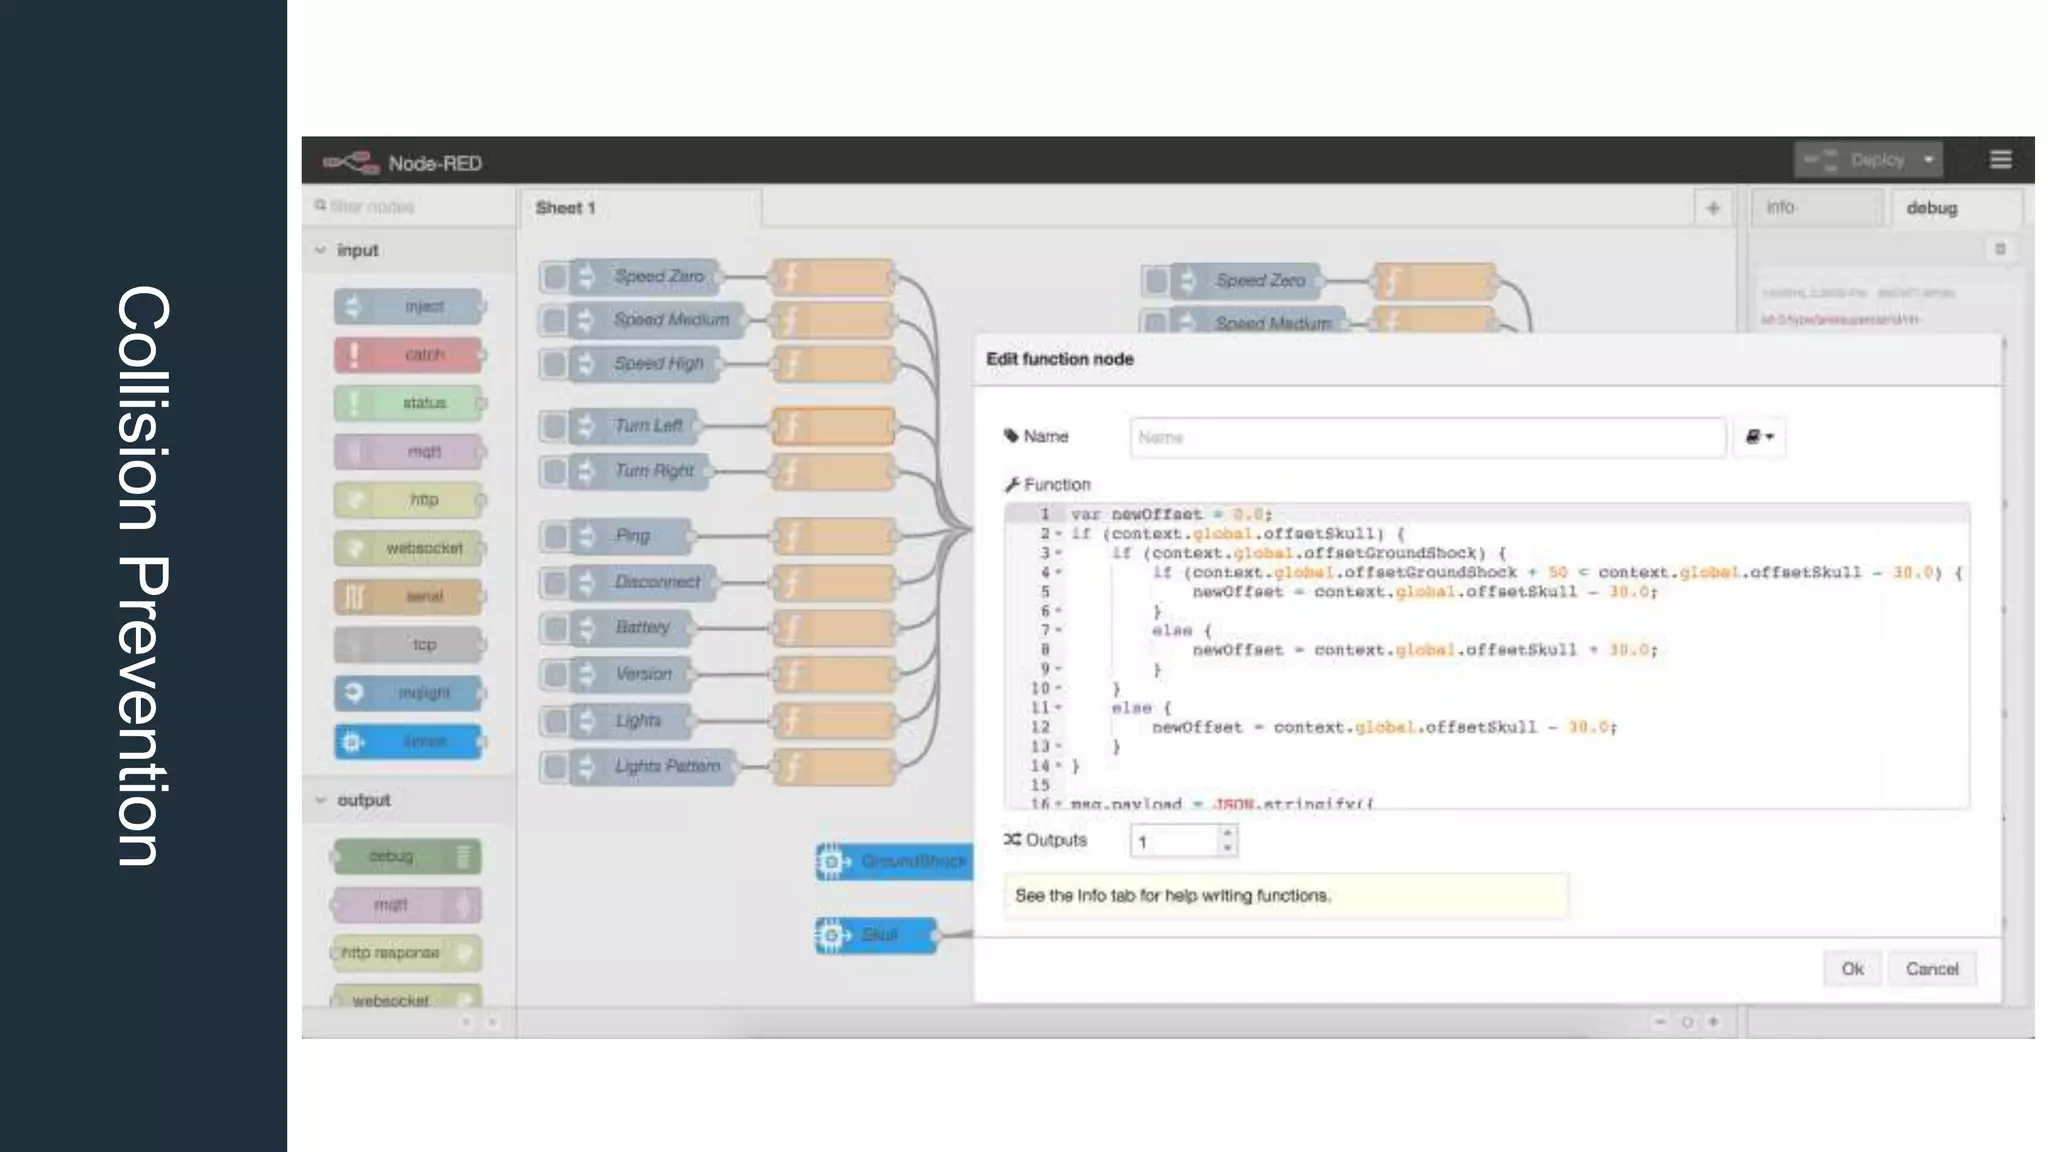Image resolution: width=2048 pixels, height=1152 pixels.
Task: Click the zoom out icon in the footer
Action: (1660, 1022)
